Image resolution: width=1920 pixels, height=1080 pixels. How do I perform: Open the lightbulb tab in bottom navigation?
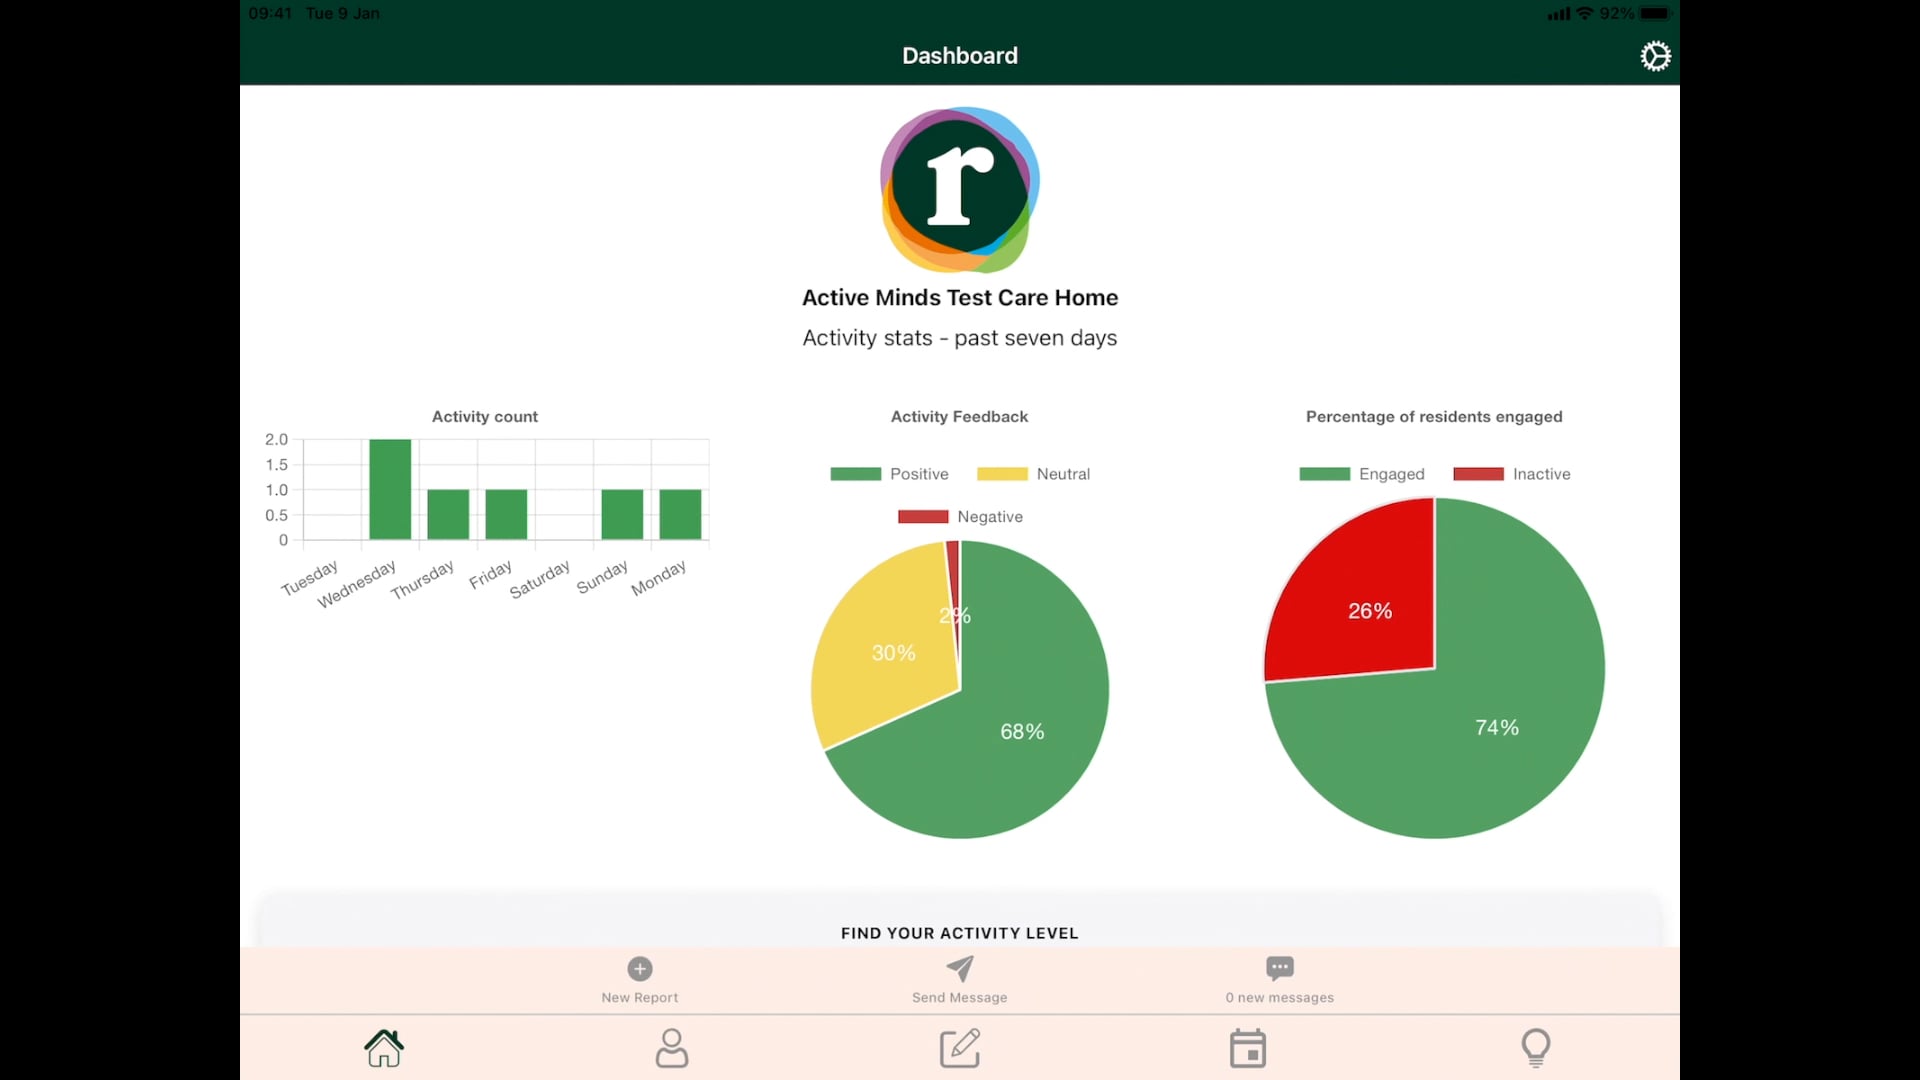click(x=1536, y=1048)
